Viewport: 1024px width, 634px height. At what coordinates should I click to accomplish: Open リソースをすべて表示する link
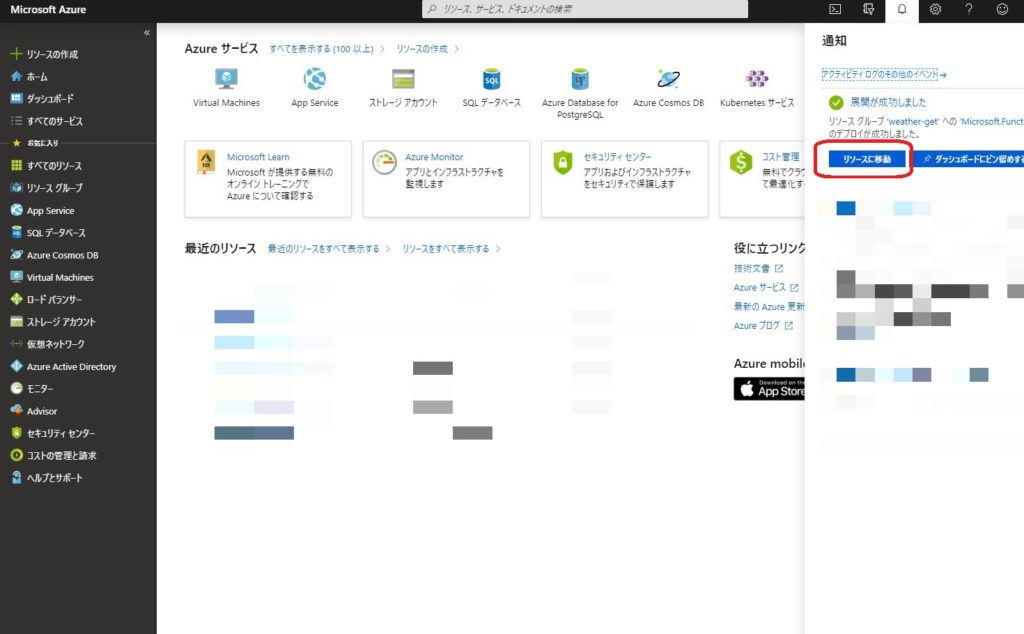pos(445,249)
